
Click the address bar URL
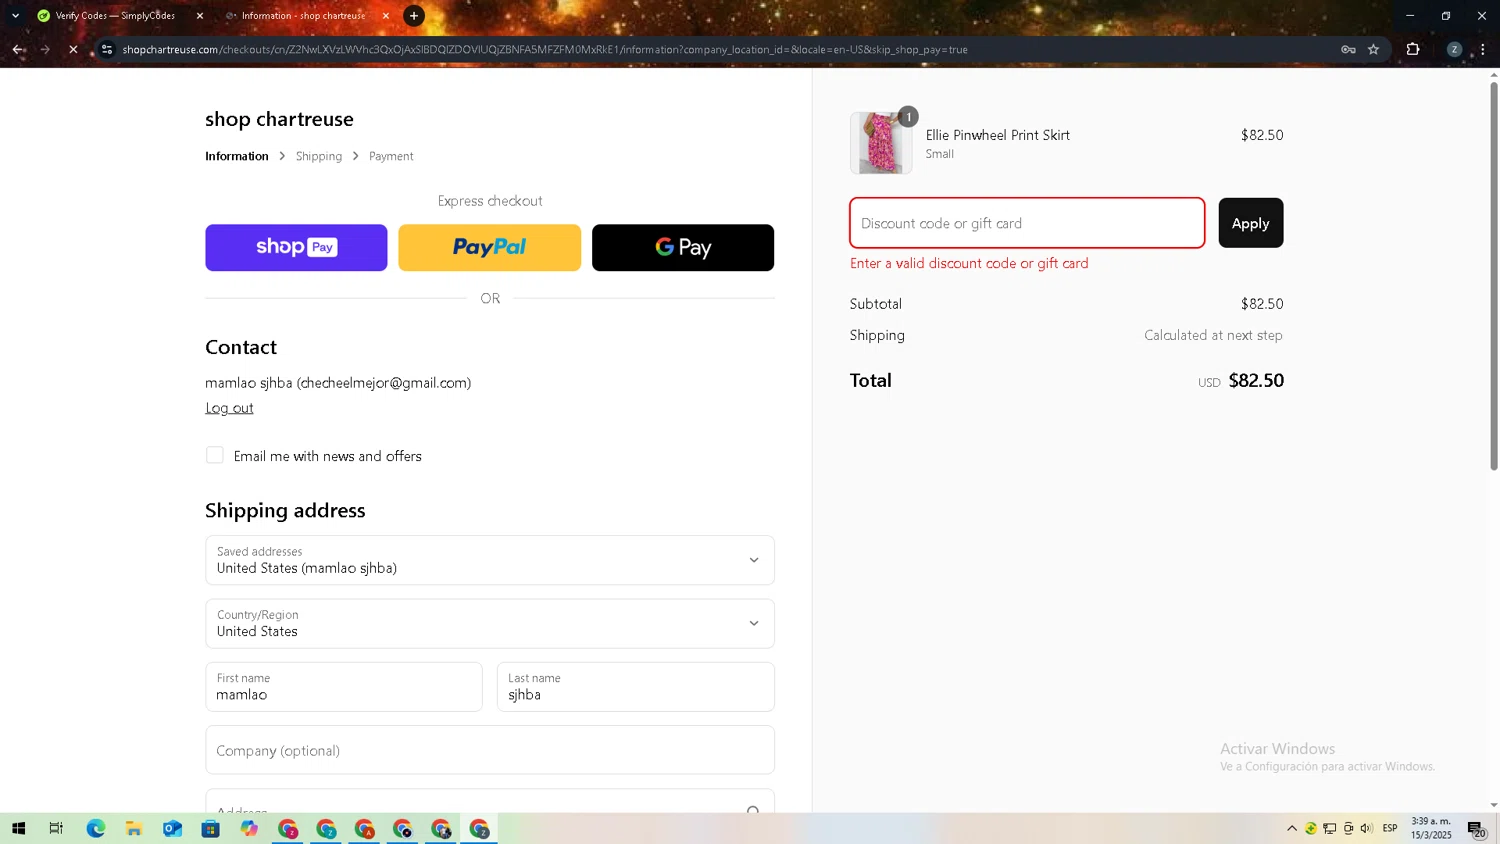point(545,49)
